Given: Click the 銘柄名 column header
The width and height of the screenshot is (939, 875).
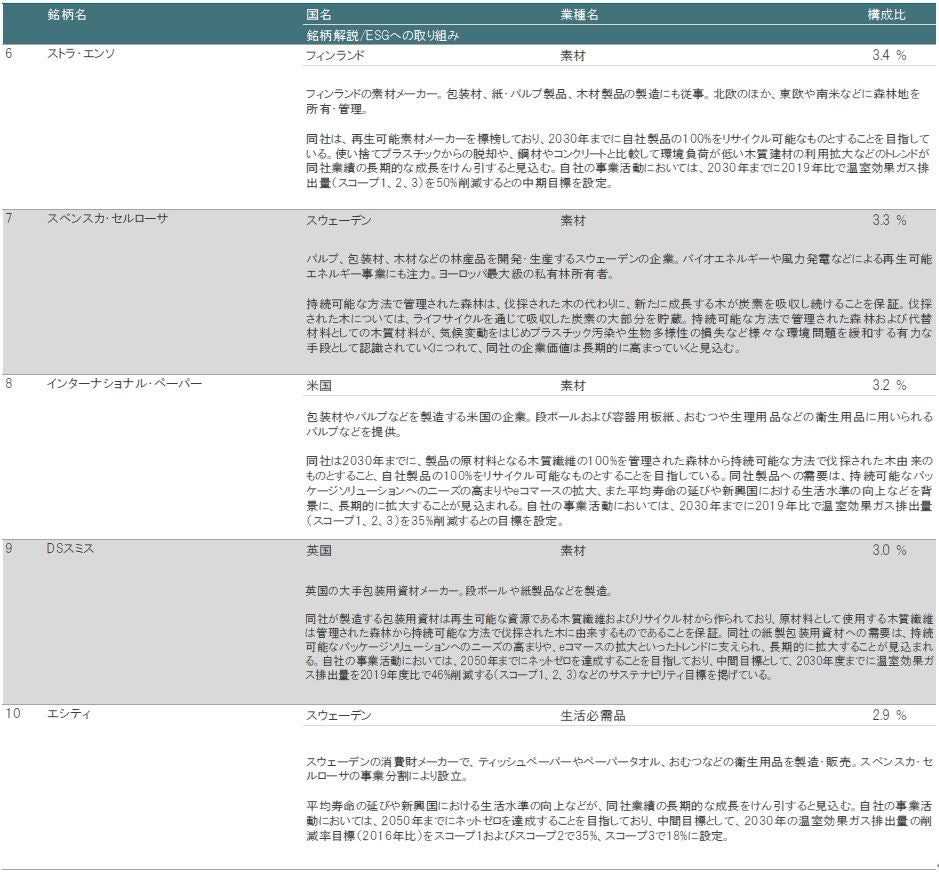Looking at the screenshot, I should pos(67,15).
